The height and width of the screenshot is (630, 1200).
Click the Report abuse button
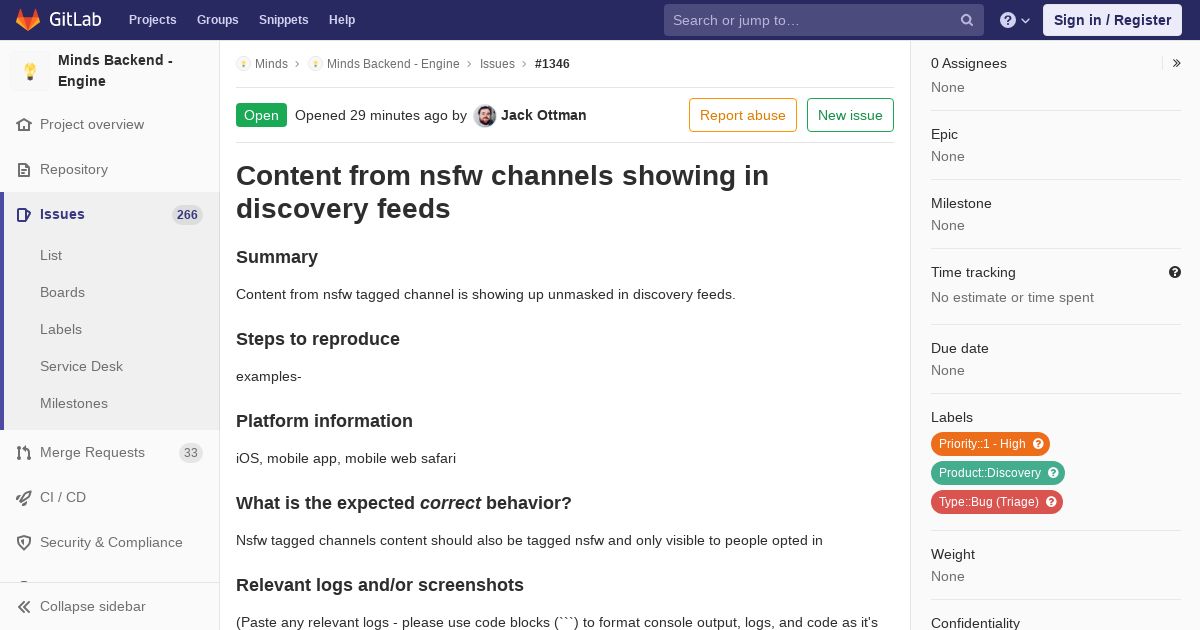[x=743, y=115]
